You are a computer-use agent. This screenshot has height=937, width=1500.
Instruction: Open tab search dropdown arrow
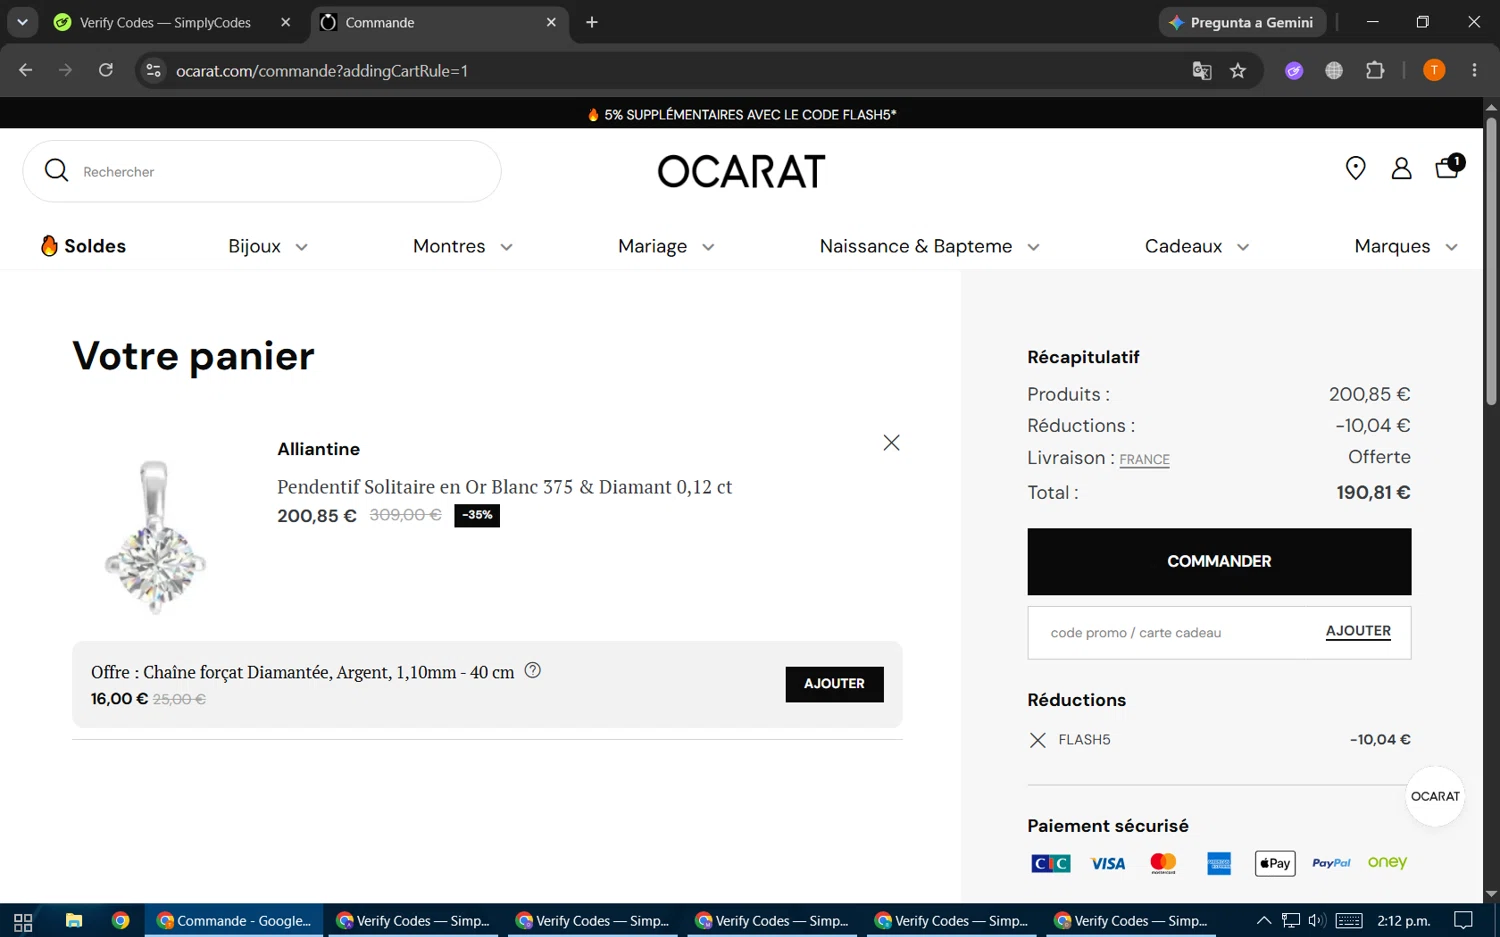click(x=22, y=22)
